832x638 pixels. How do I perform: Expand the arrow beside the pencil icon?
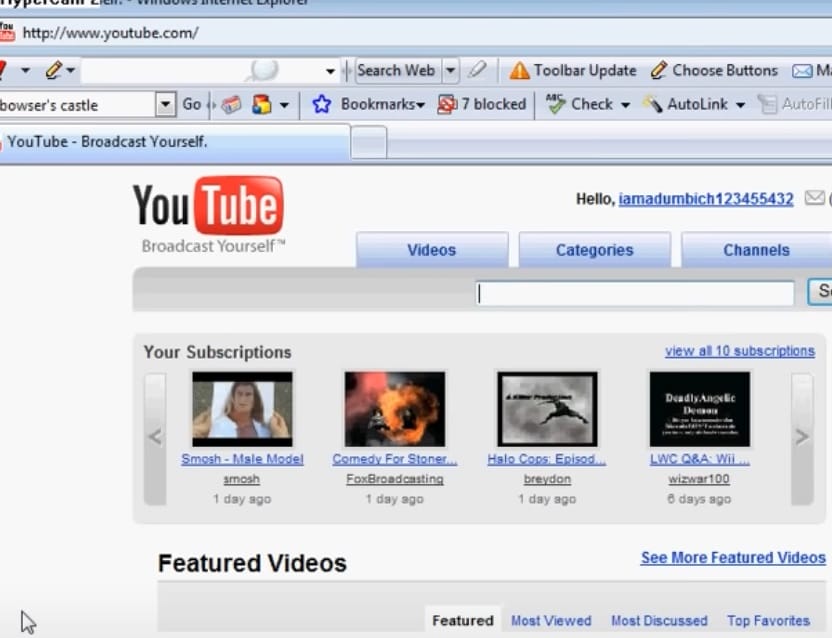click(71, 70)
